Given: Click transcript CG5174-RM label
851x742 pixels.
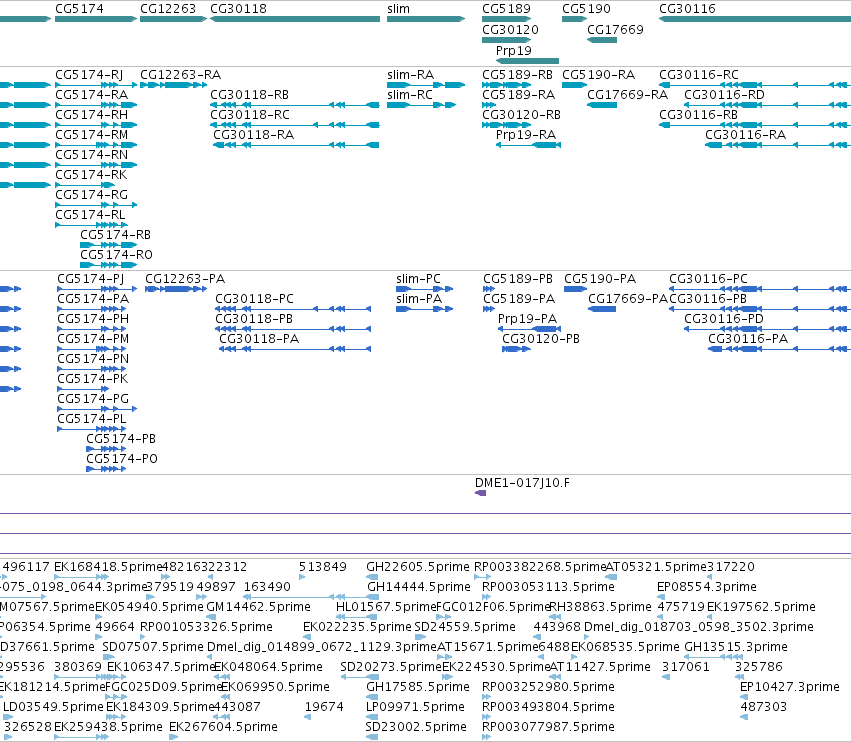Looking at the screenshot, I should click(92, 135).
